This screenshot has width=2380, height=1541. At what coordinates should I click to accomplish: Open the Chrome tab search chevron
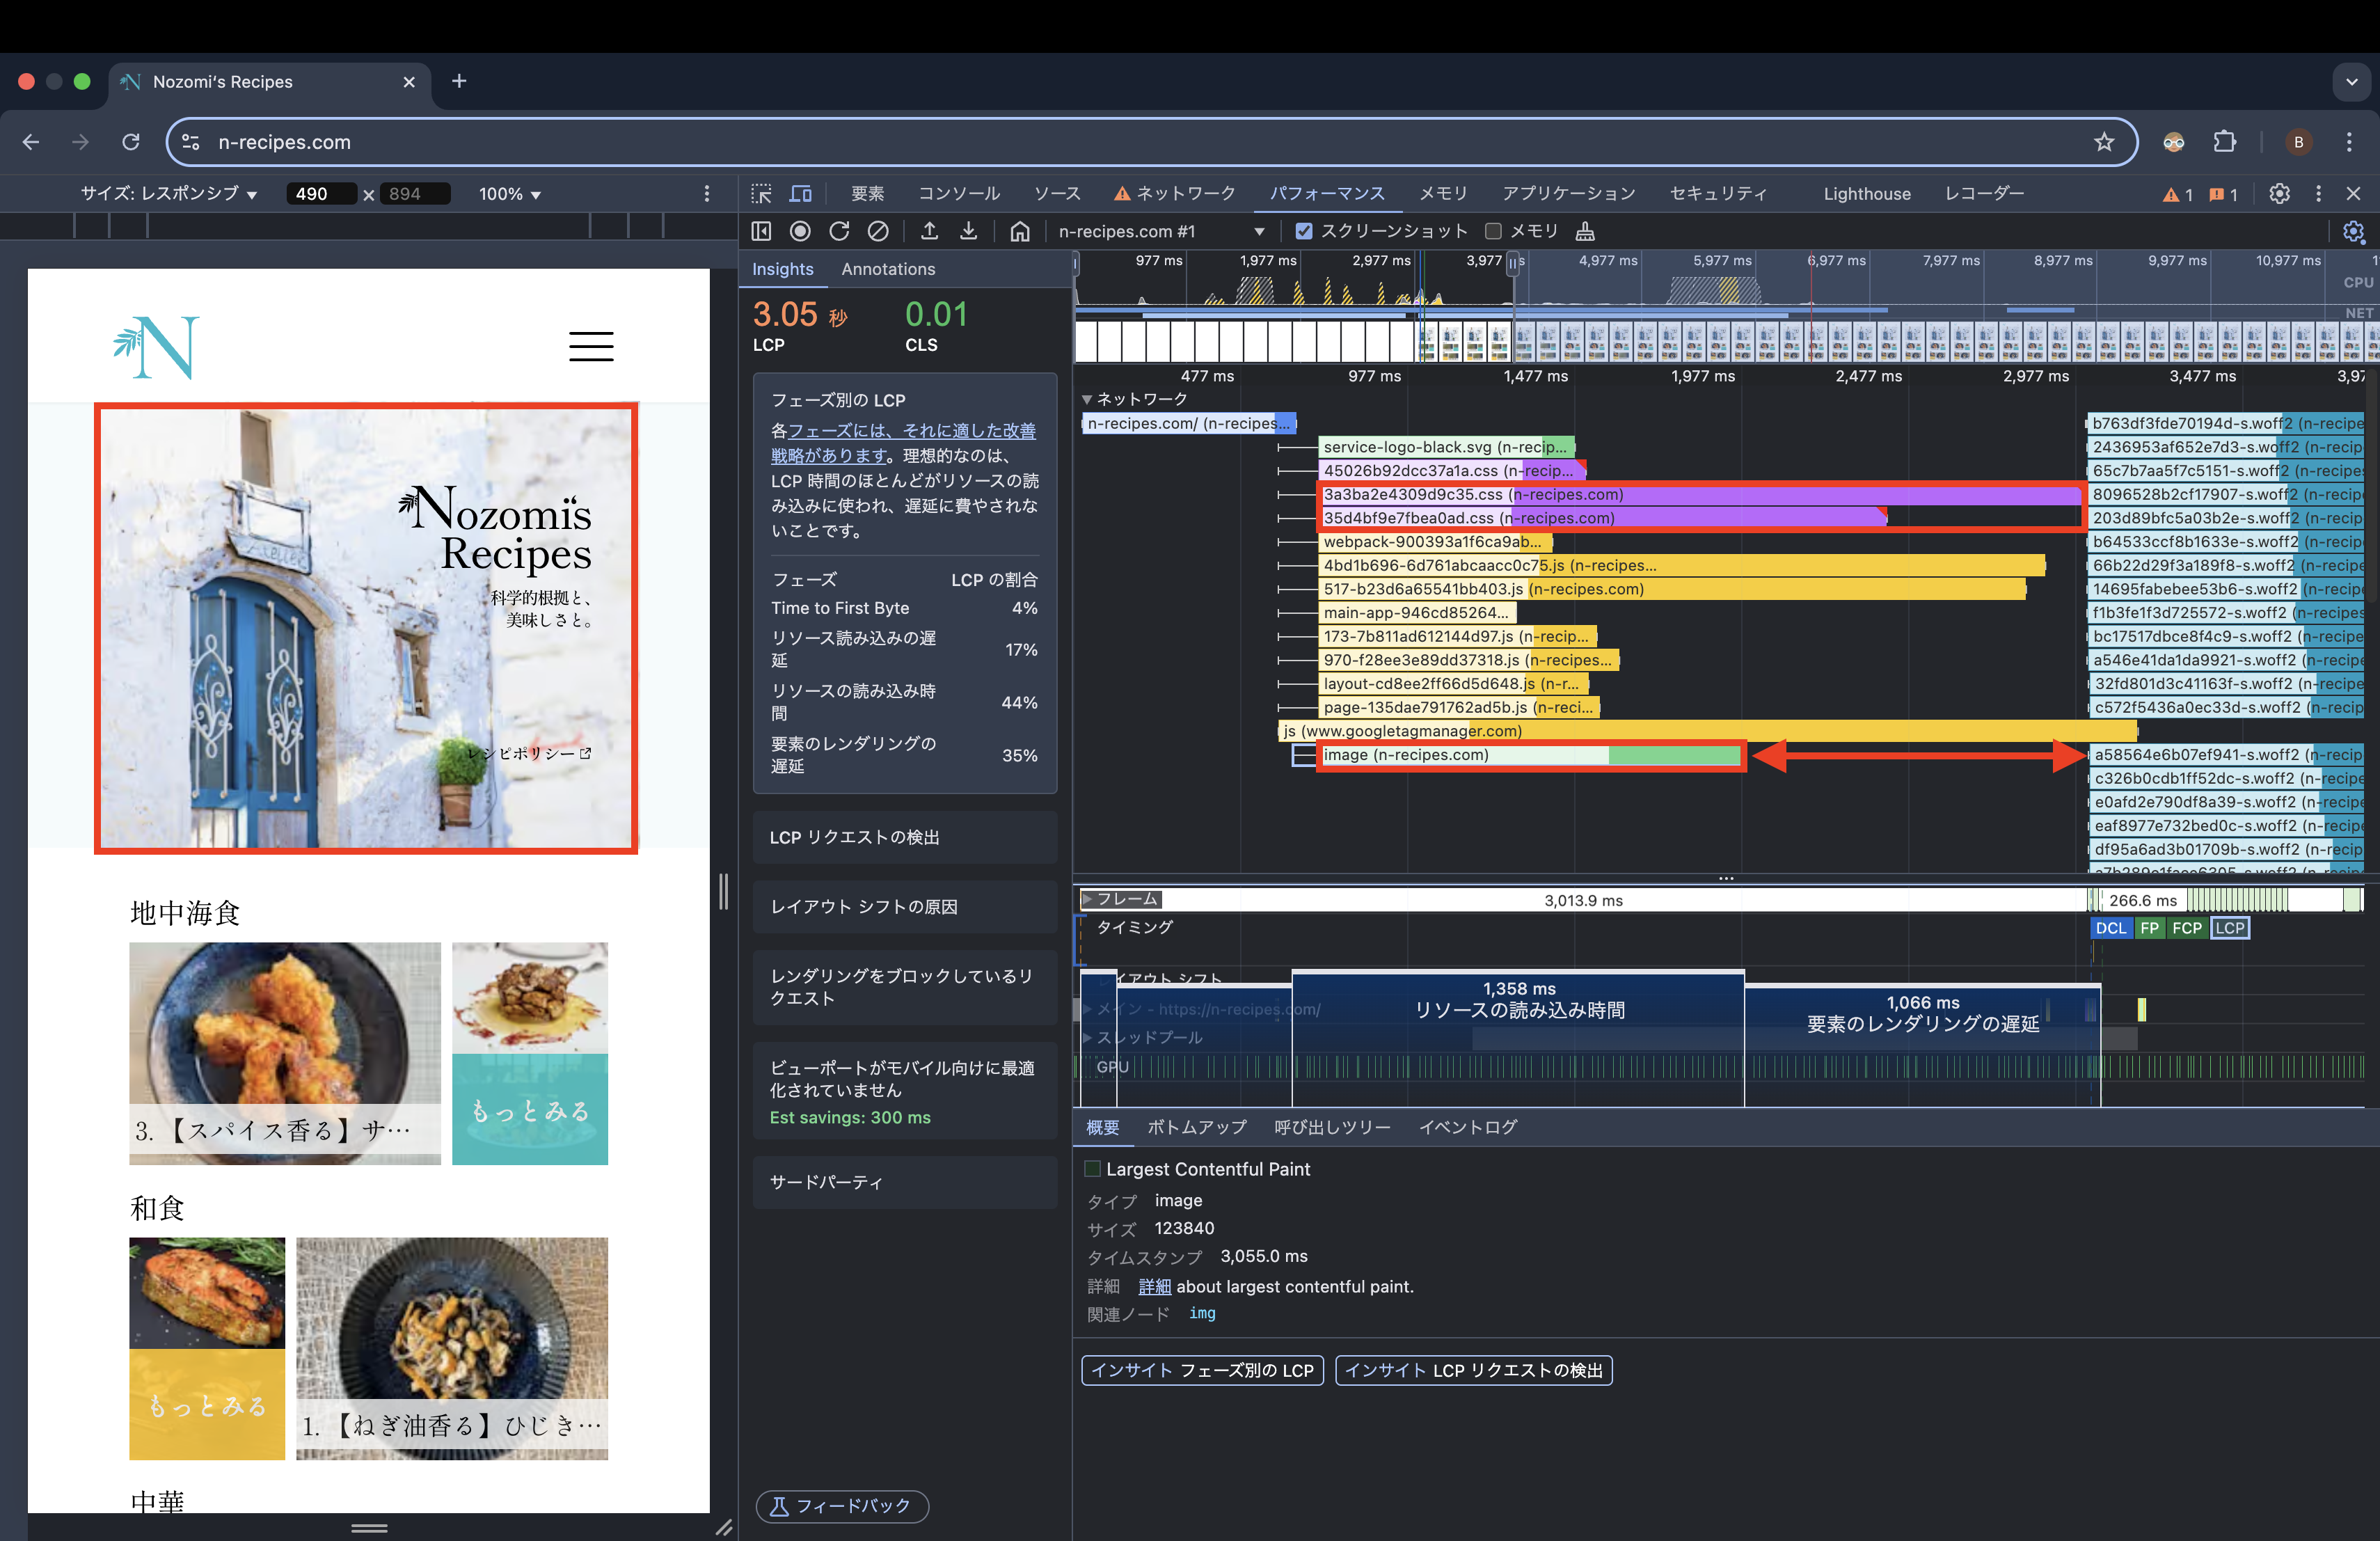point(2351,82)
